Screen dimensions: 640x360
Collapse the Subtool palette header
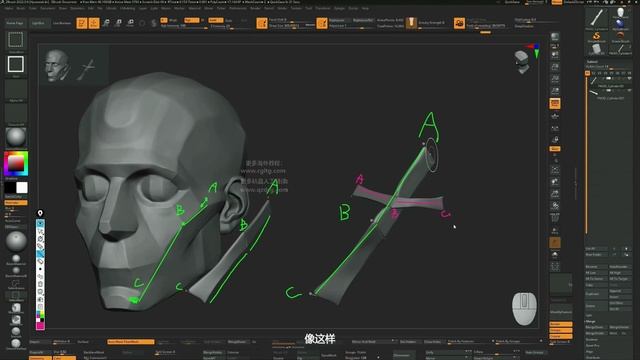pyautogui.click(x=592, y=62)
